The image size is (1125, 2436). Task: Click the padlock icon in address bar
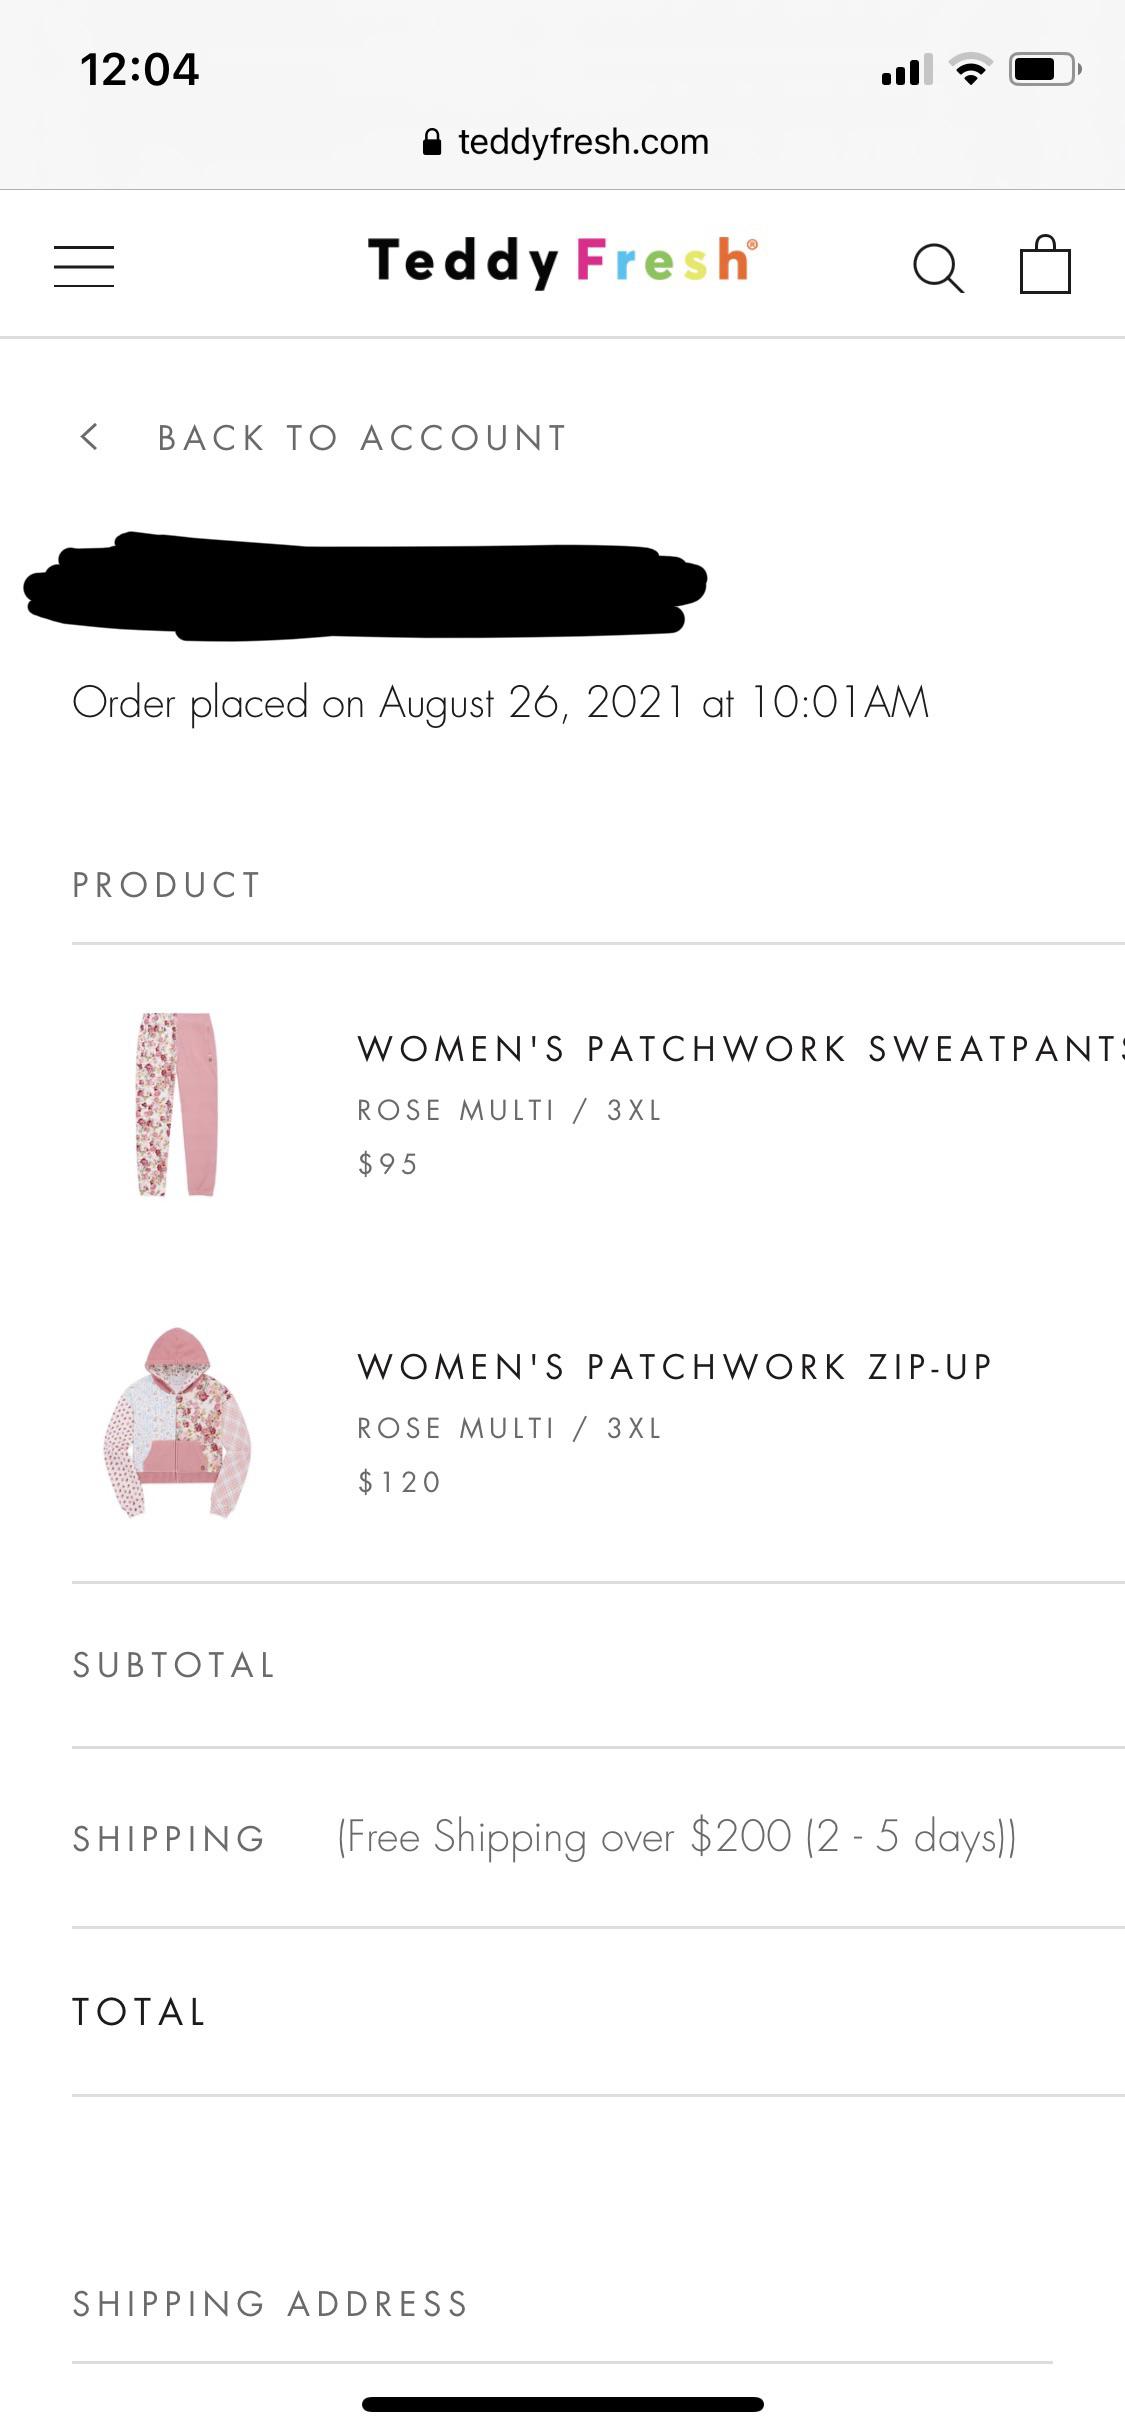pyautogui.click(x=432, y=142)
